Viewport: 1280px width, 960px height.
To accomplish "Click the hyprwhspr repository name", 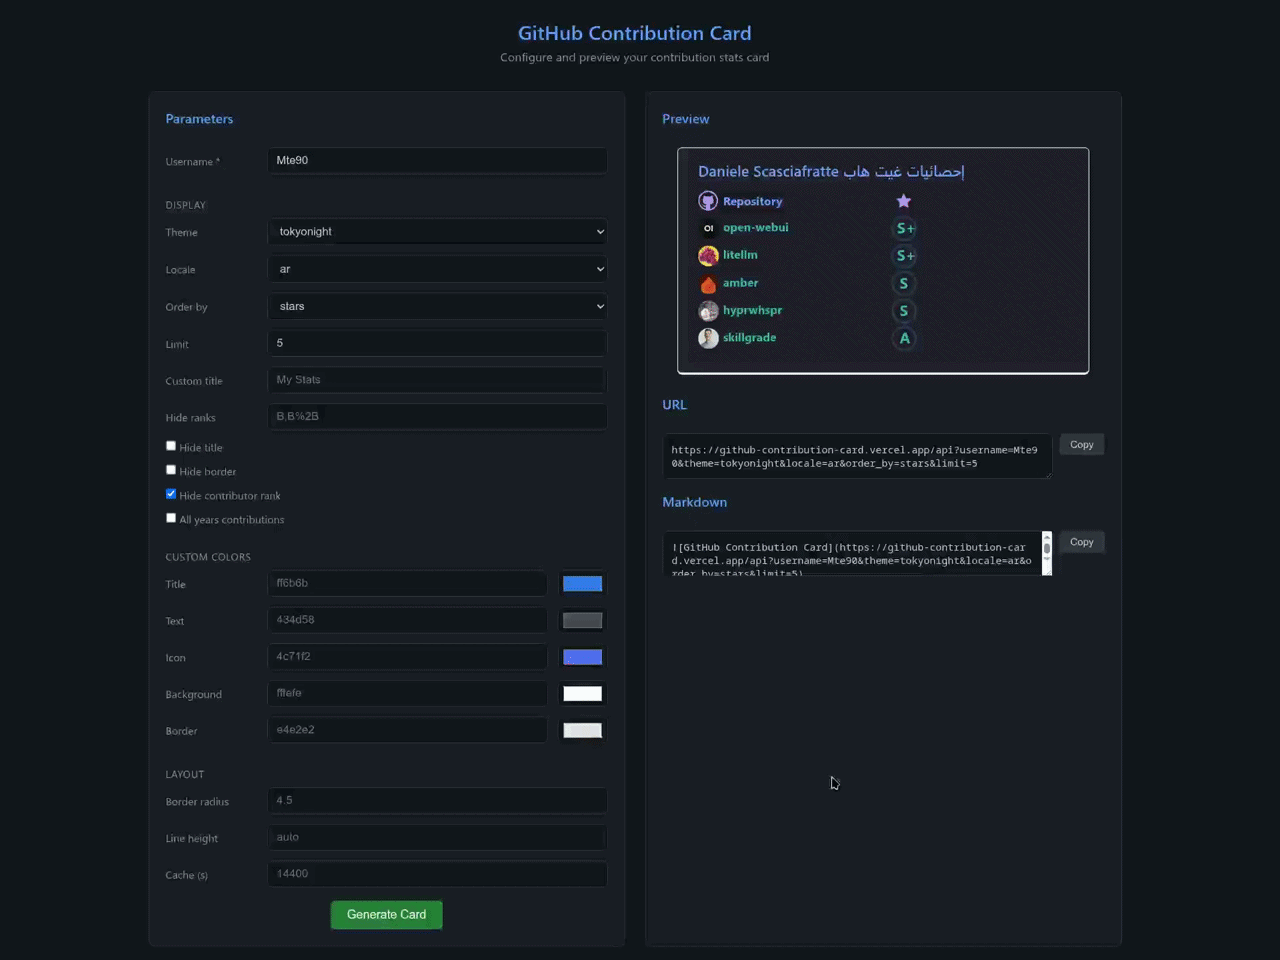I will point(752,310).
